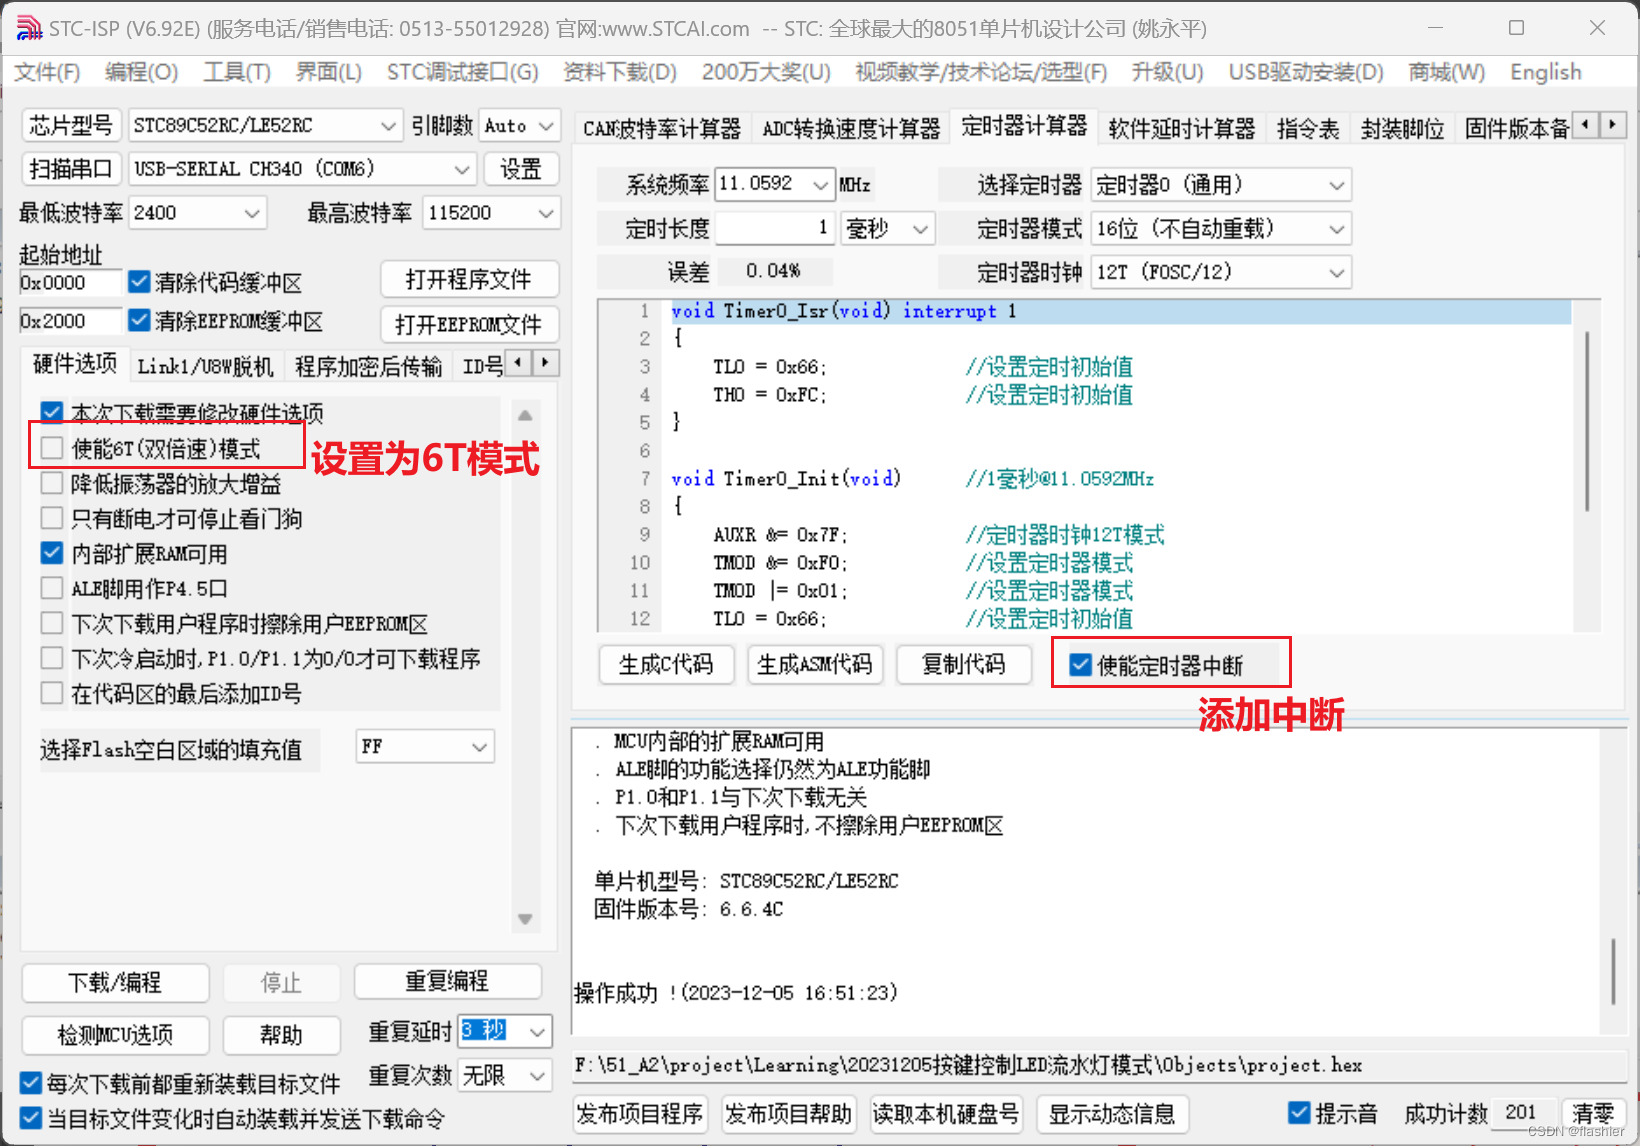The image size is (1640, 1146).
Task: Click hardware options list scroll-up arrow
Action: coord(525,414)
